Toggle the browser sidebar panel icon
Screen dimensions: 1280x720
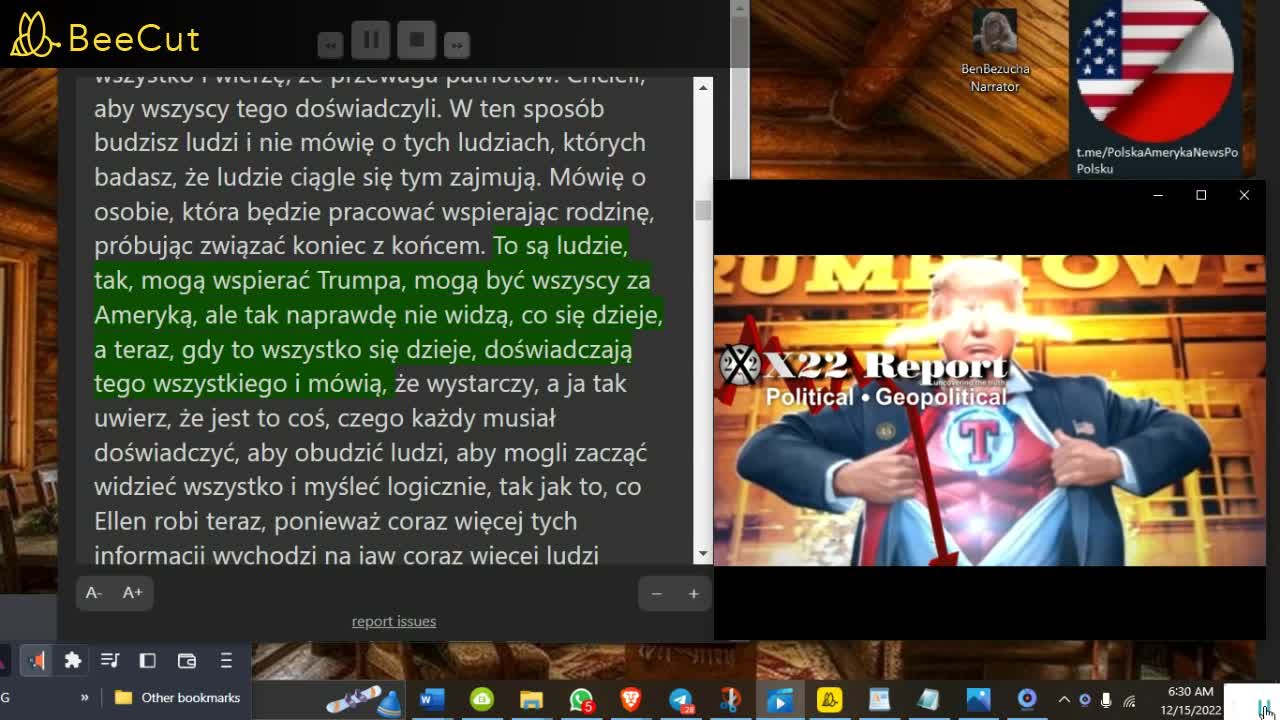(147, 660)
